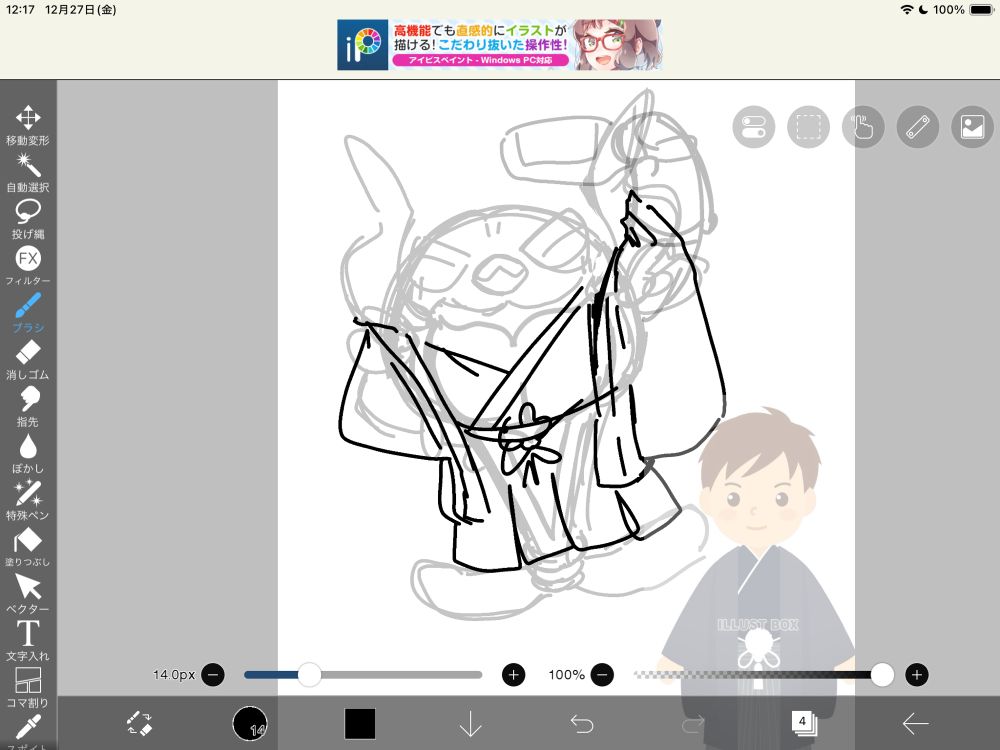Select the Blur (ぼかし) tool
This screenshot has height=750, width=1000.
click(x=28, y=453)
